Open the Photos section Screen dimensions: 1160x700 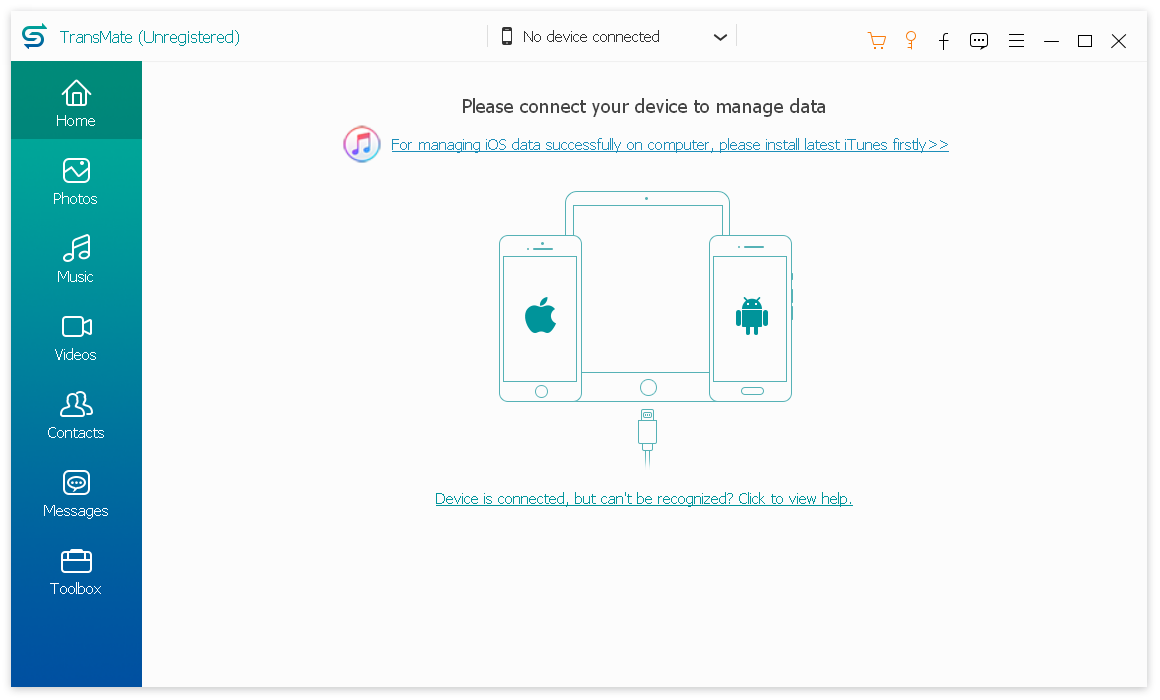click(76, 181)
